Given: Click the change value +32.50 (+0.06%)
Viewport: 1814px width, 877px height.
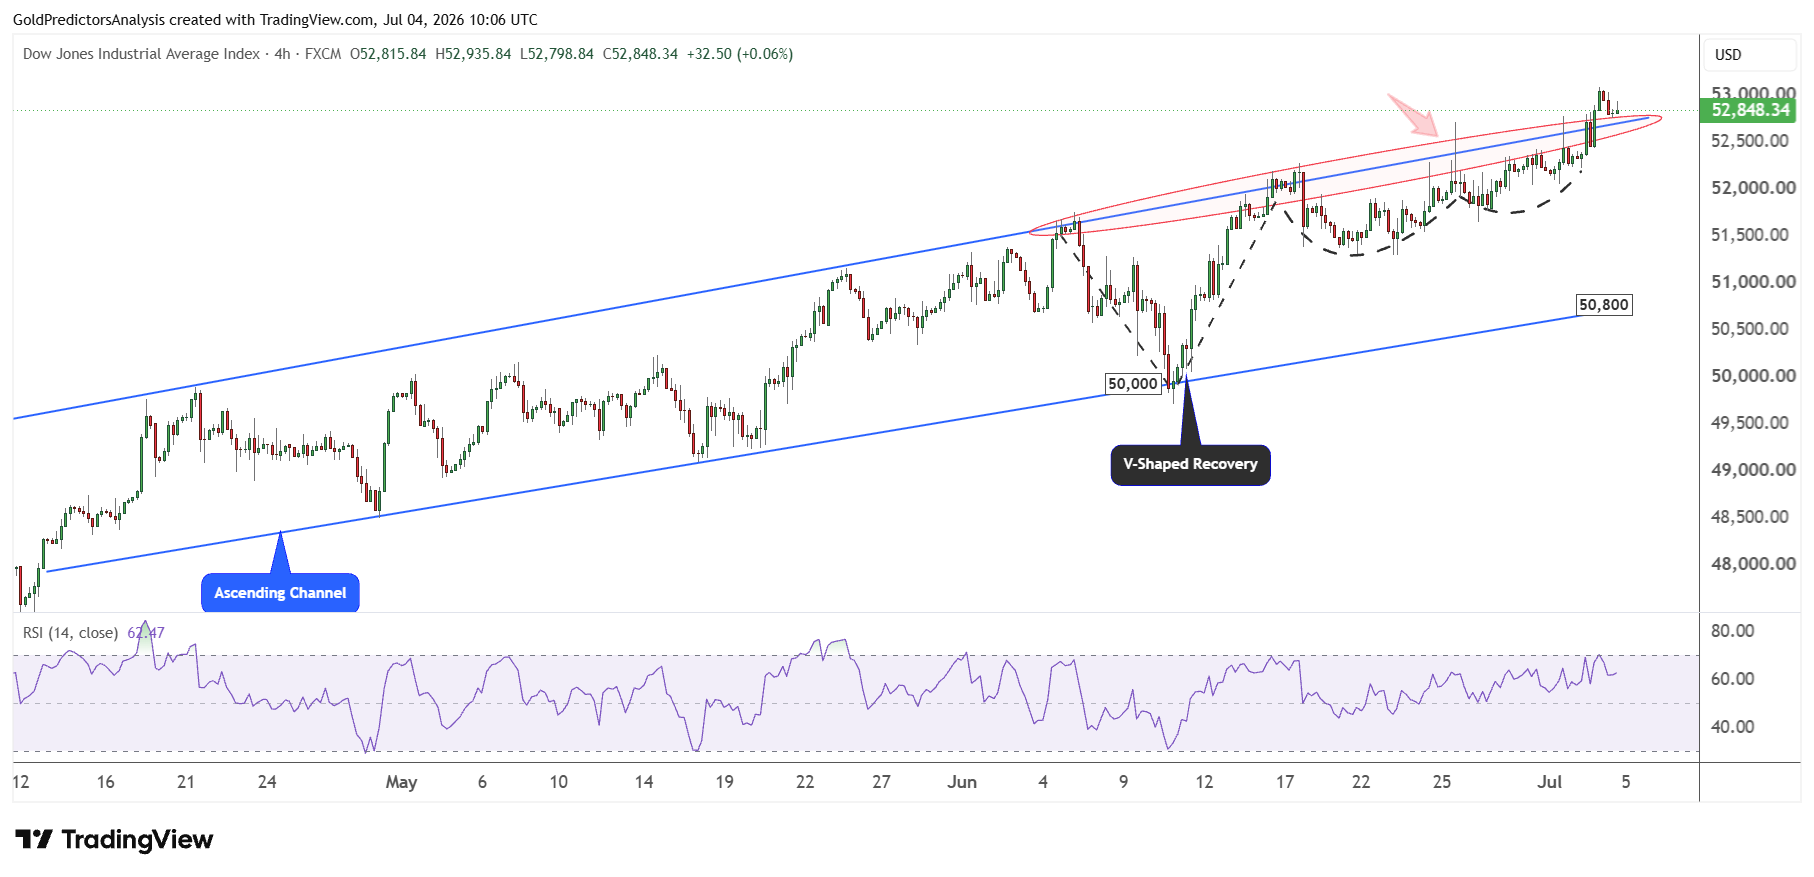Looking at the screenshot, I should (x=740, y=54).
